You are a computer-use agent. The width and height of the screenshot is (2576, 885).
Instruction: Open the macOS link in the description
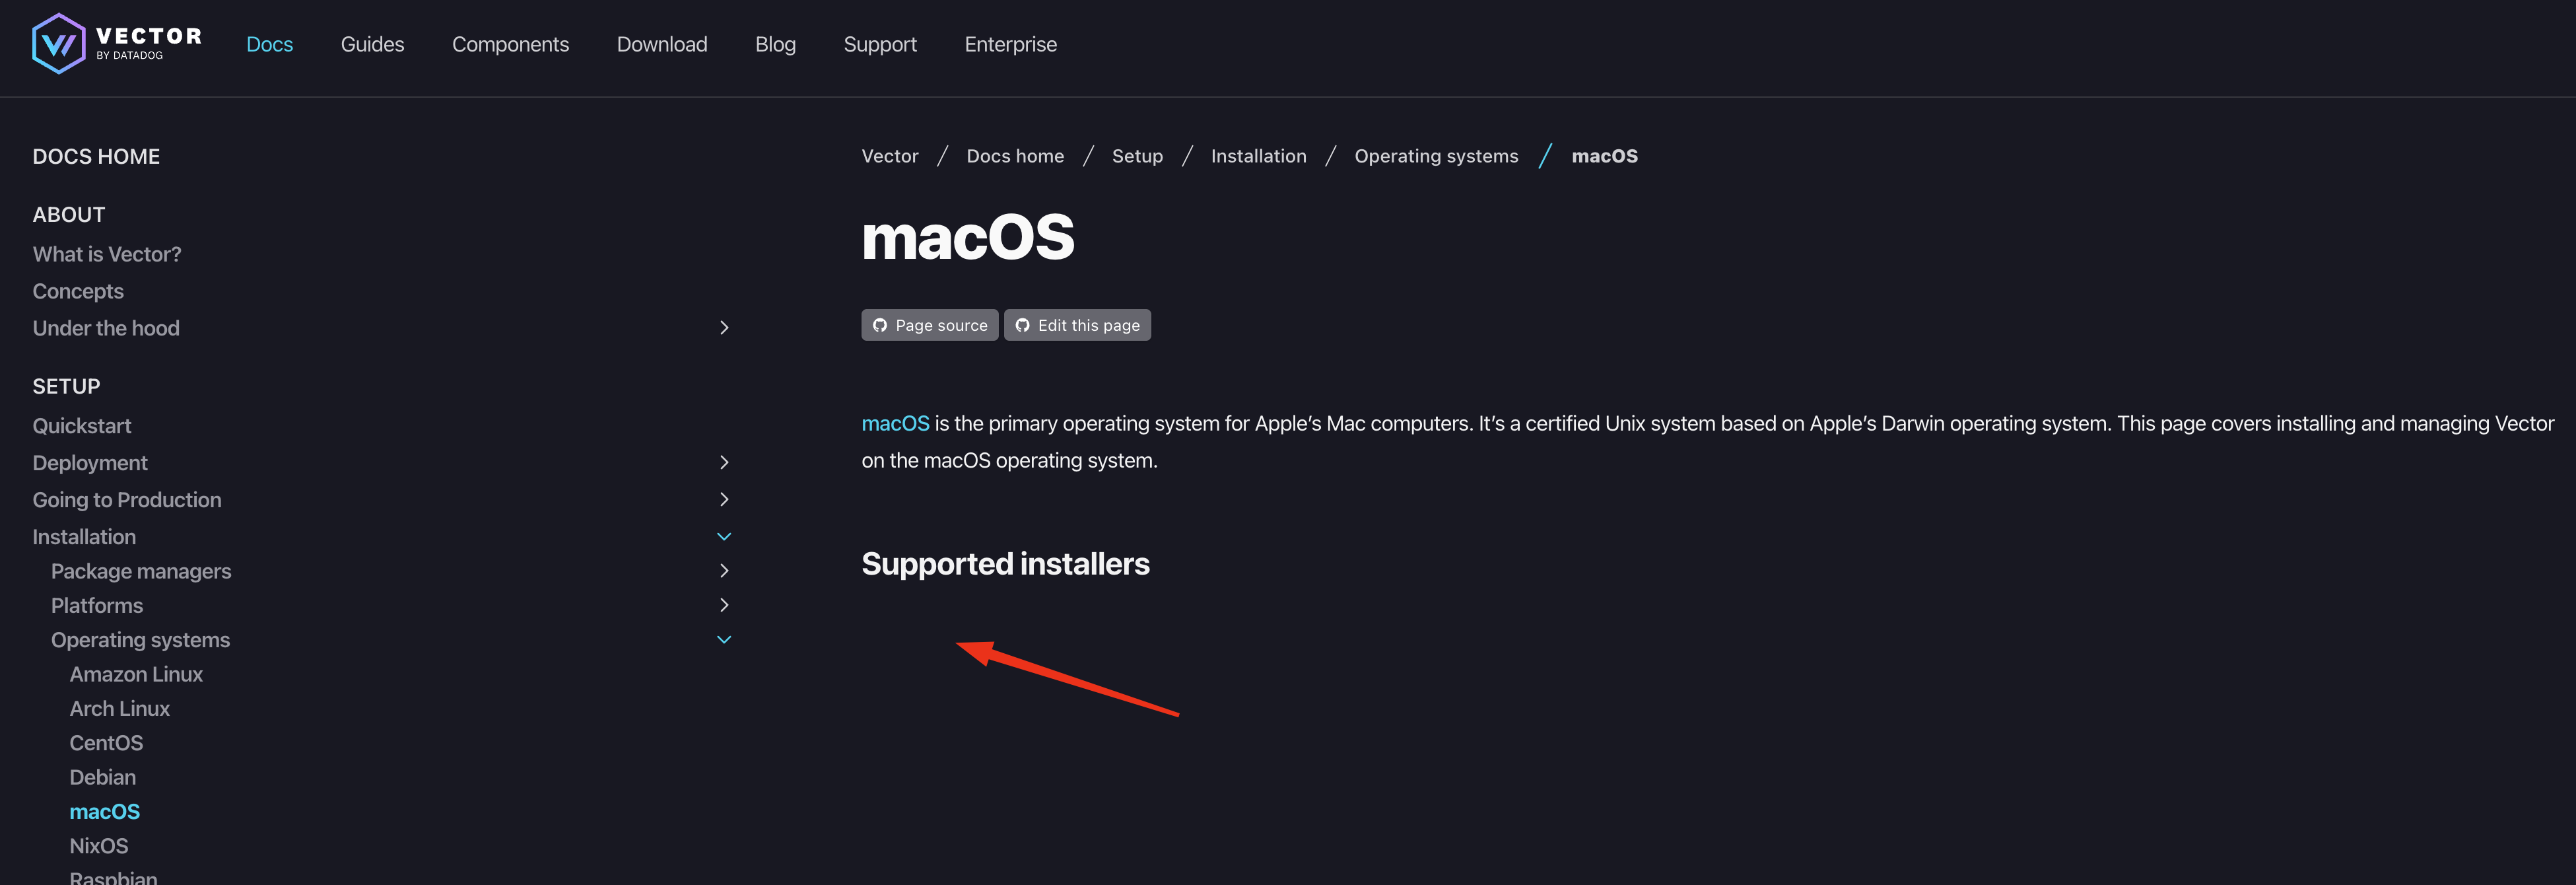(895, 423)
